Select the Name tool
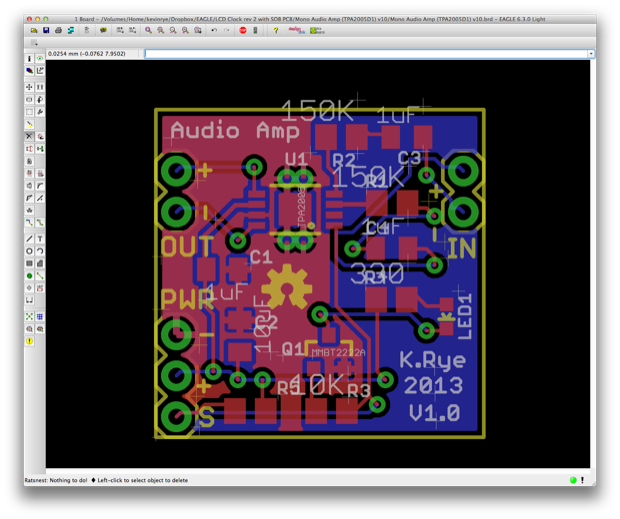Image resolution: width=620 pixels, height=519 pixels. 29,174
